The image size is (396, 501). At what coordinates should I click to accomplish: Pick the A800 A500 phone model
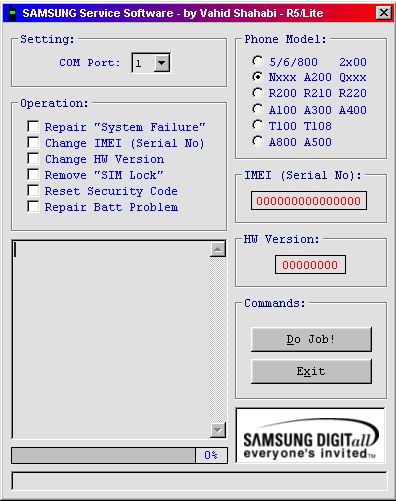point(257,141)
